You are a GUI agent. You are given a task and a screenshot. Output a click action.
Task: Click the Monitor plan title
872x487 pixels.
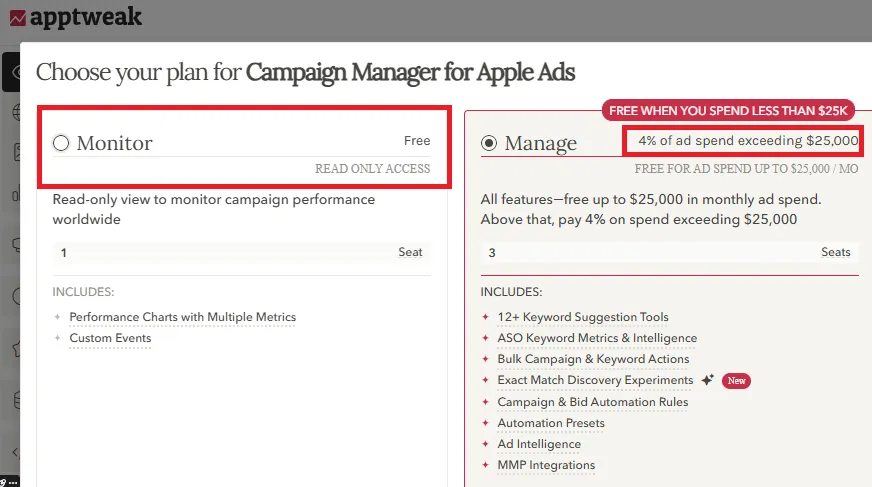114,143
